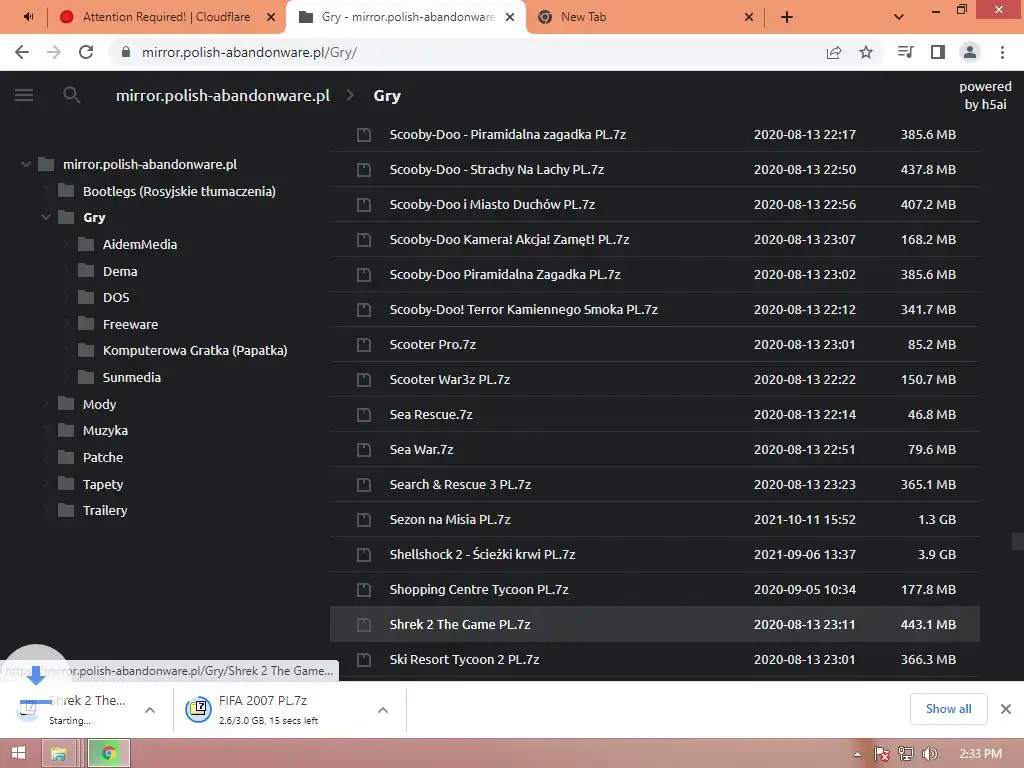This screenshot has height=768, width=1024.
Task: Click folder icon next to Tapety
Action: [x=66, y=484]
